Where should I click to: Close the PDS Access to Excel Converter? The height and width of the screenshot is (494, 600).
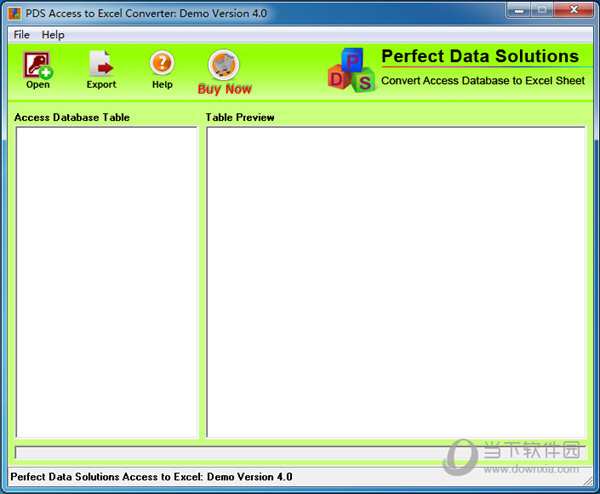pyautogui.click(x=573, y=10)
